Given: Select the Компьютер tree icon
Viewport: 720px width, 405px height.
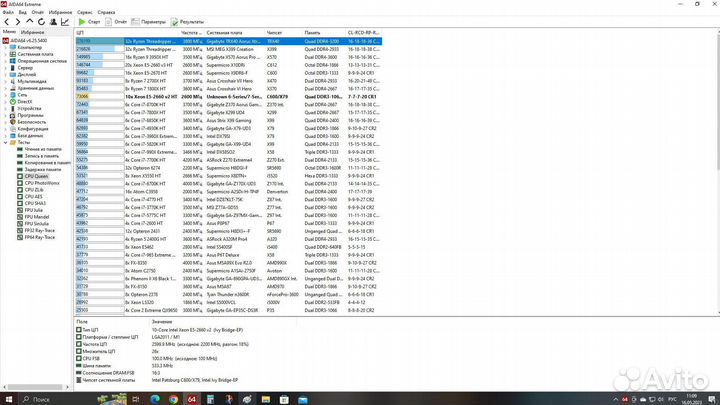Looking at the screenshot, I should point(13,47).
